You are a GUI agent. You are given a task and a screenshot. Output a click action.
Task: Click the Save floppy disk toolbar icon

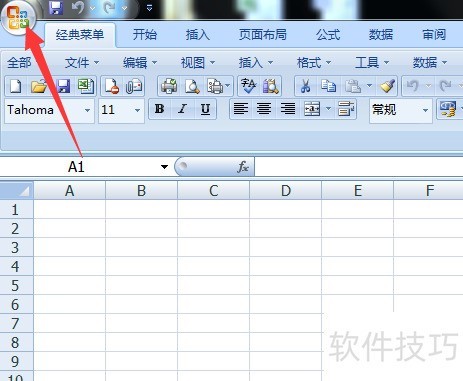point(63,86)
